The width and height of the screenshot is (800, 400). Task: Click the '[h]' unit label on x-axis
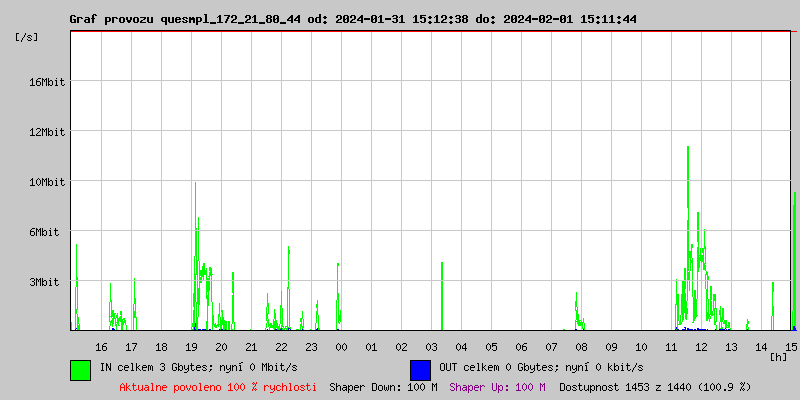(x=778, y=356)
